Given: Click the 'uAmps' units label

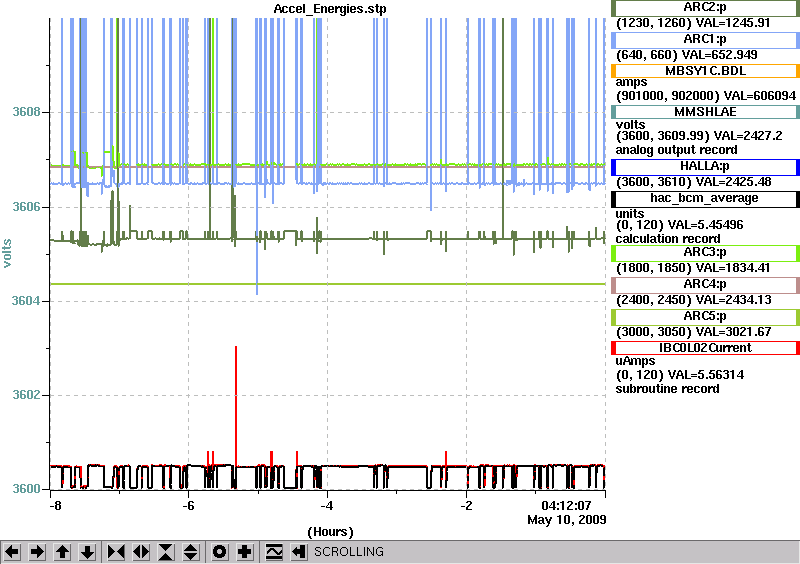Looking at the screenshot, I should (x=636, y=361).
